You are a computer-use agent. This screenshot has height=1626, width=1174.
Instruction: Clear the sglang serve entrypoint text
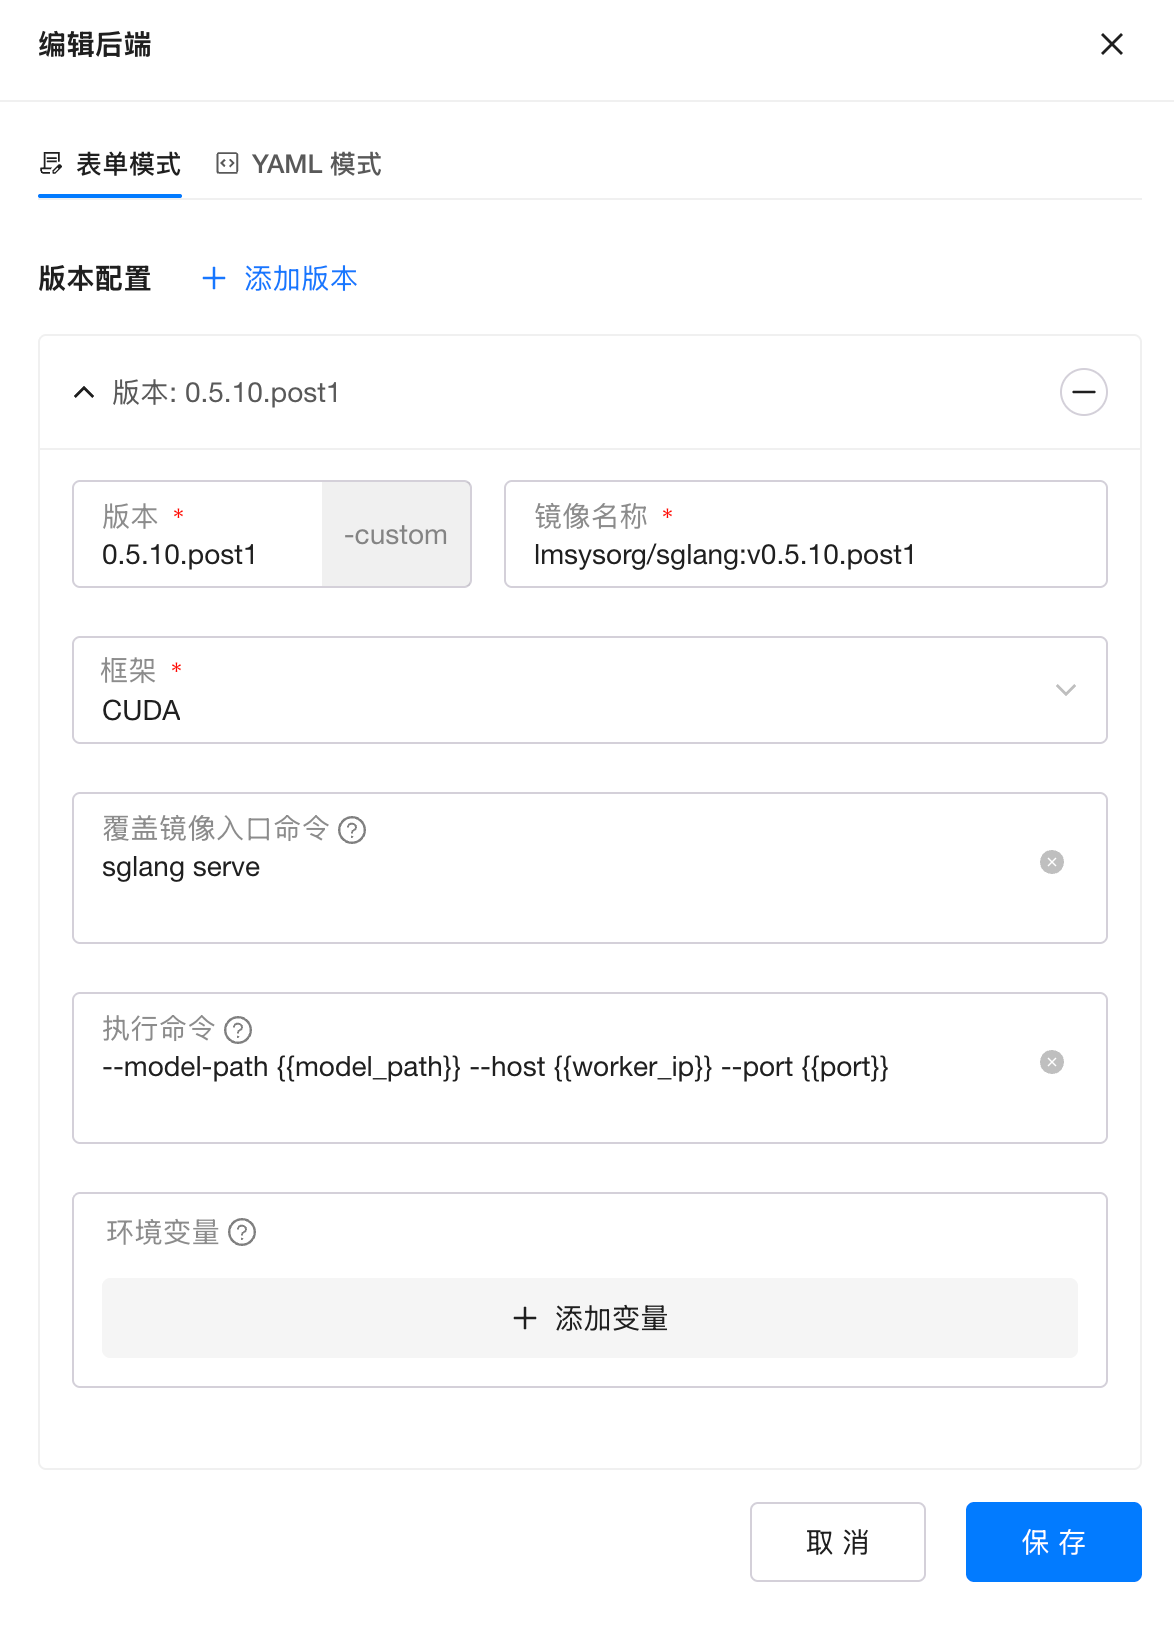1051,862
